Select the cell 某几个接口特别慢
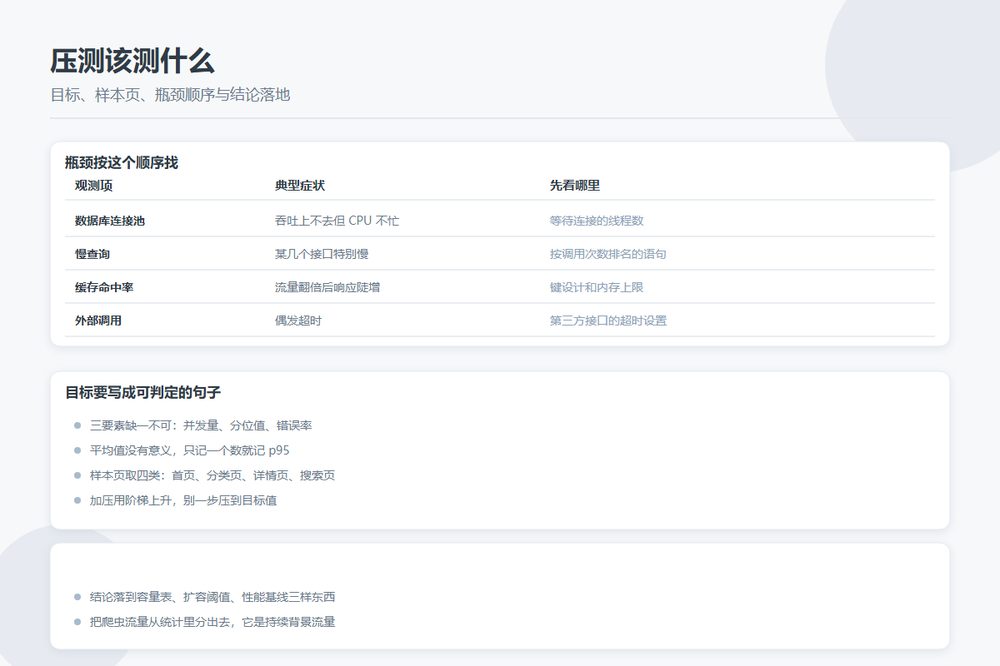 coord(321,254)
